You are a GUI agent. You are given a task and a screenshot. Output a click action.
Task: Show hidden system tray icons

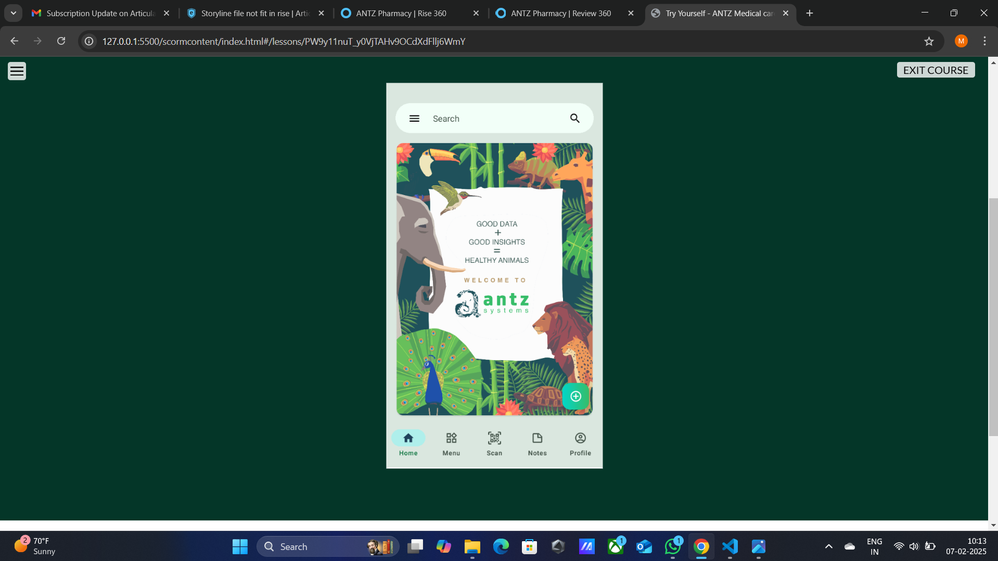point(829,546)
